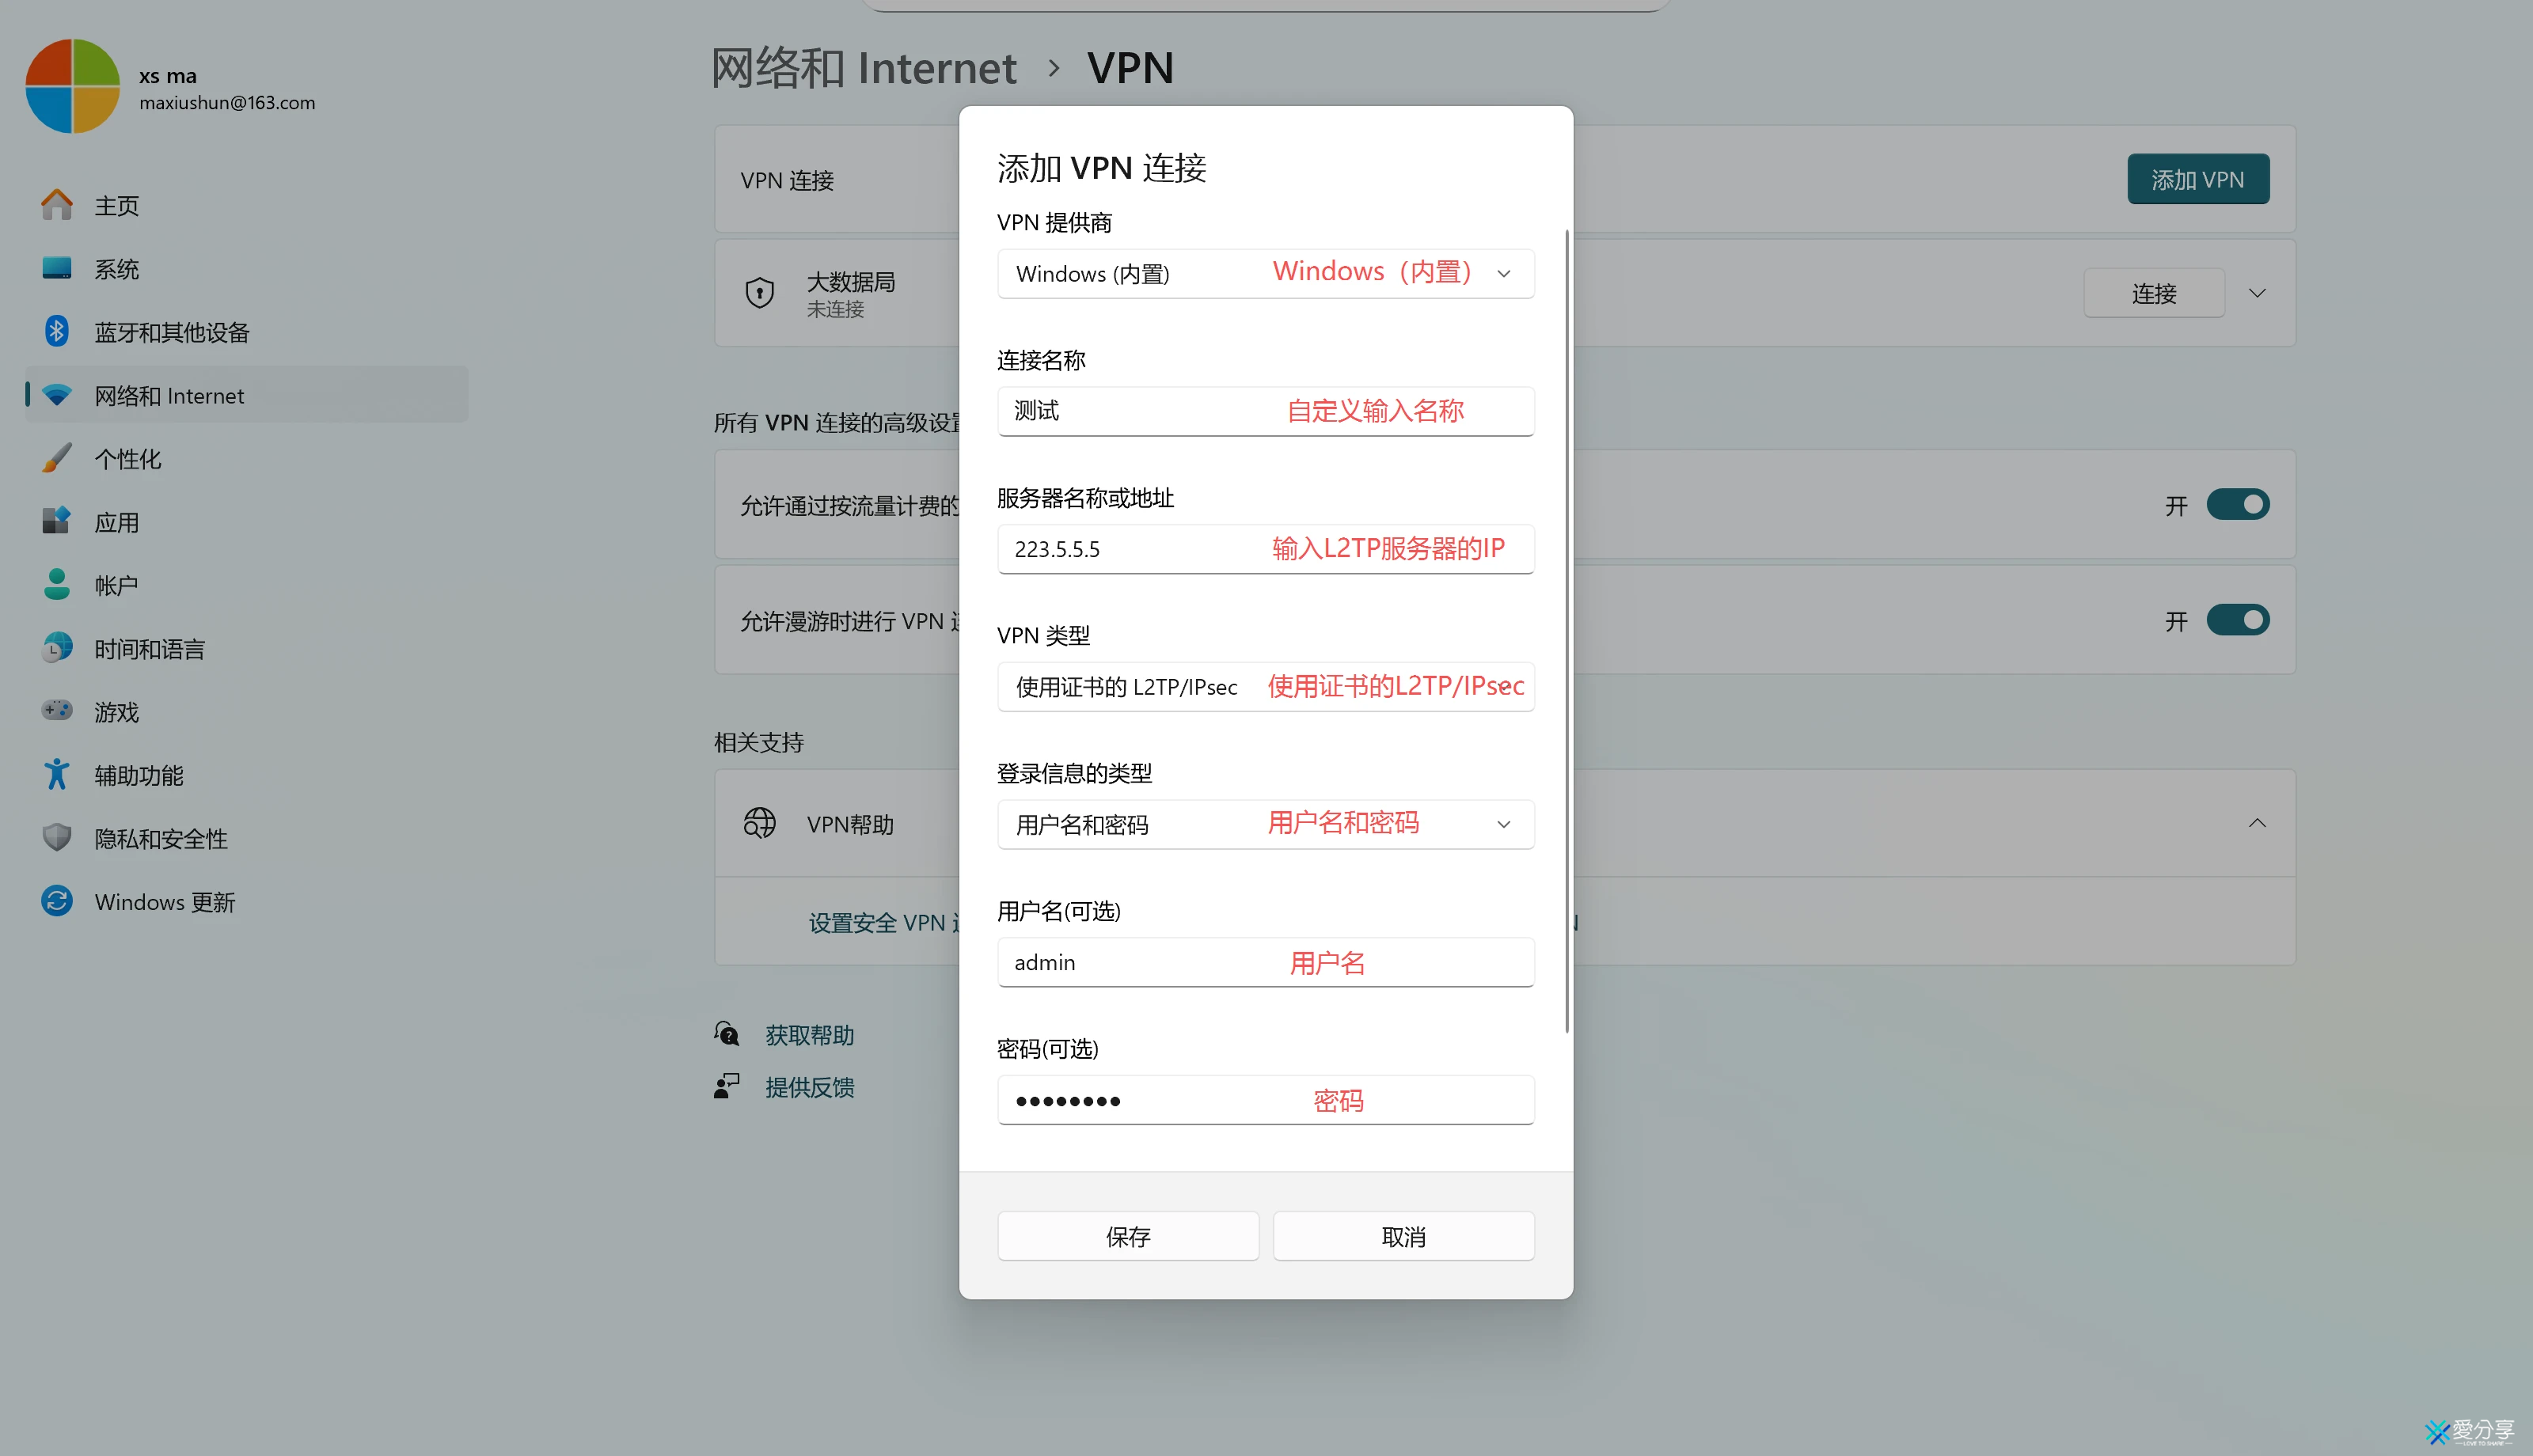This screenshot has width=2533, height=1456.
Task: Click the VPN help globe icon
Action: point(759,823)
